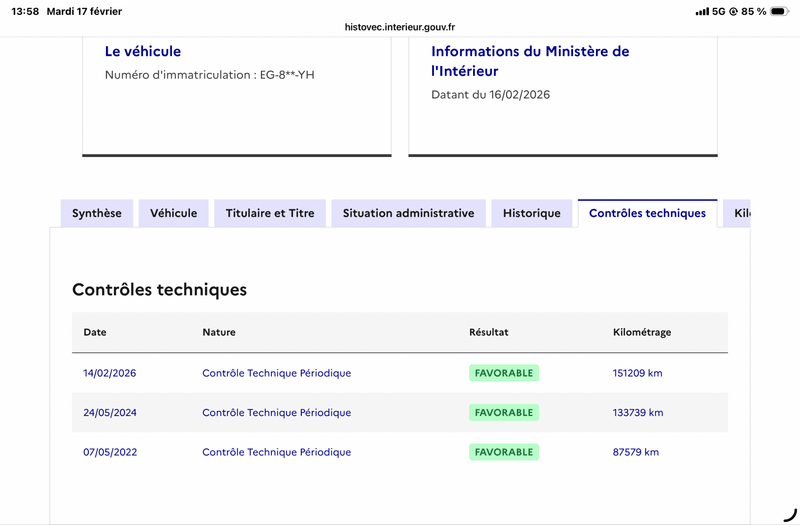Select the Contrôles techniques tab
This screenshot has width=800, height=525.
click(x=647, y=213)
